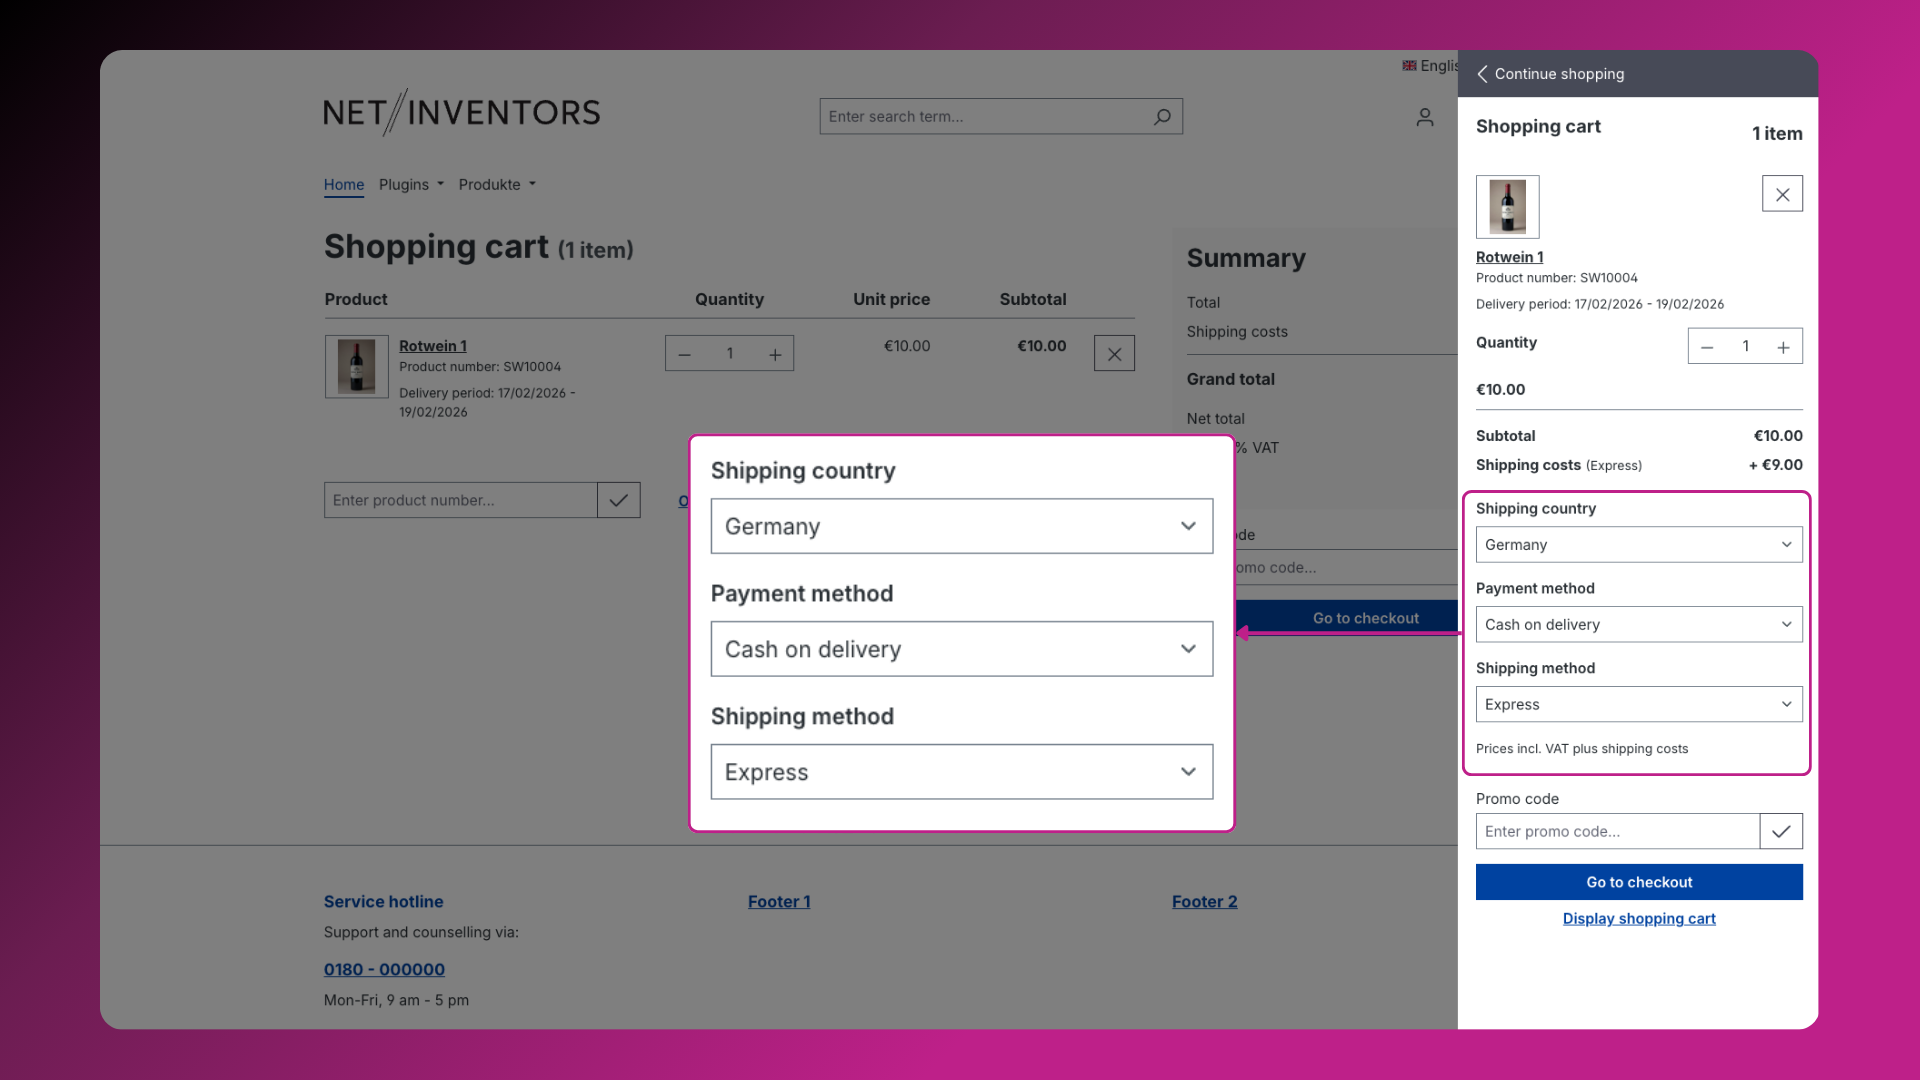Click the checkmark to apply the promo code
Image resolution: width=1920 pixels, height=1080 pixels.
coord(1781,831)
